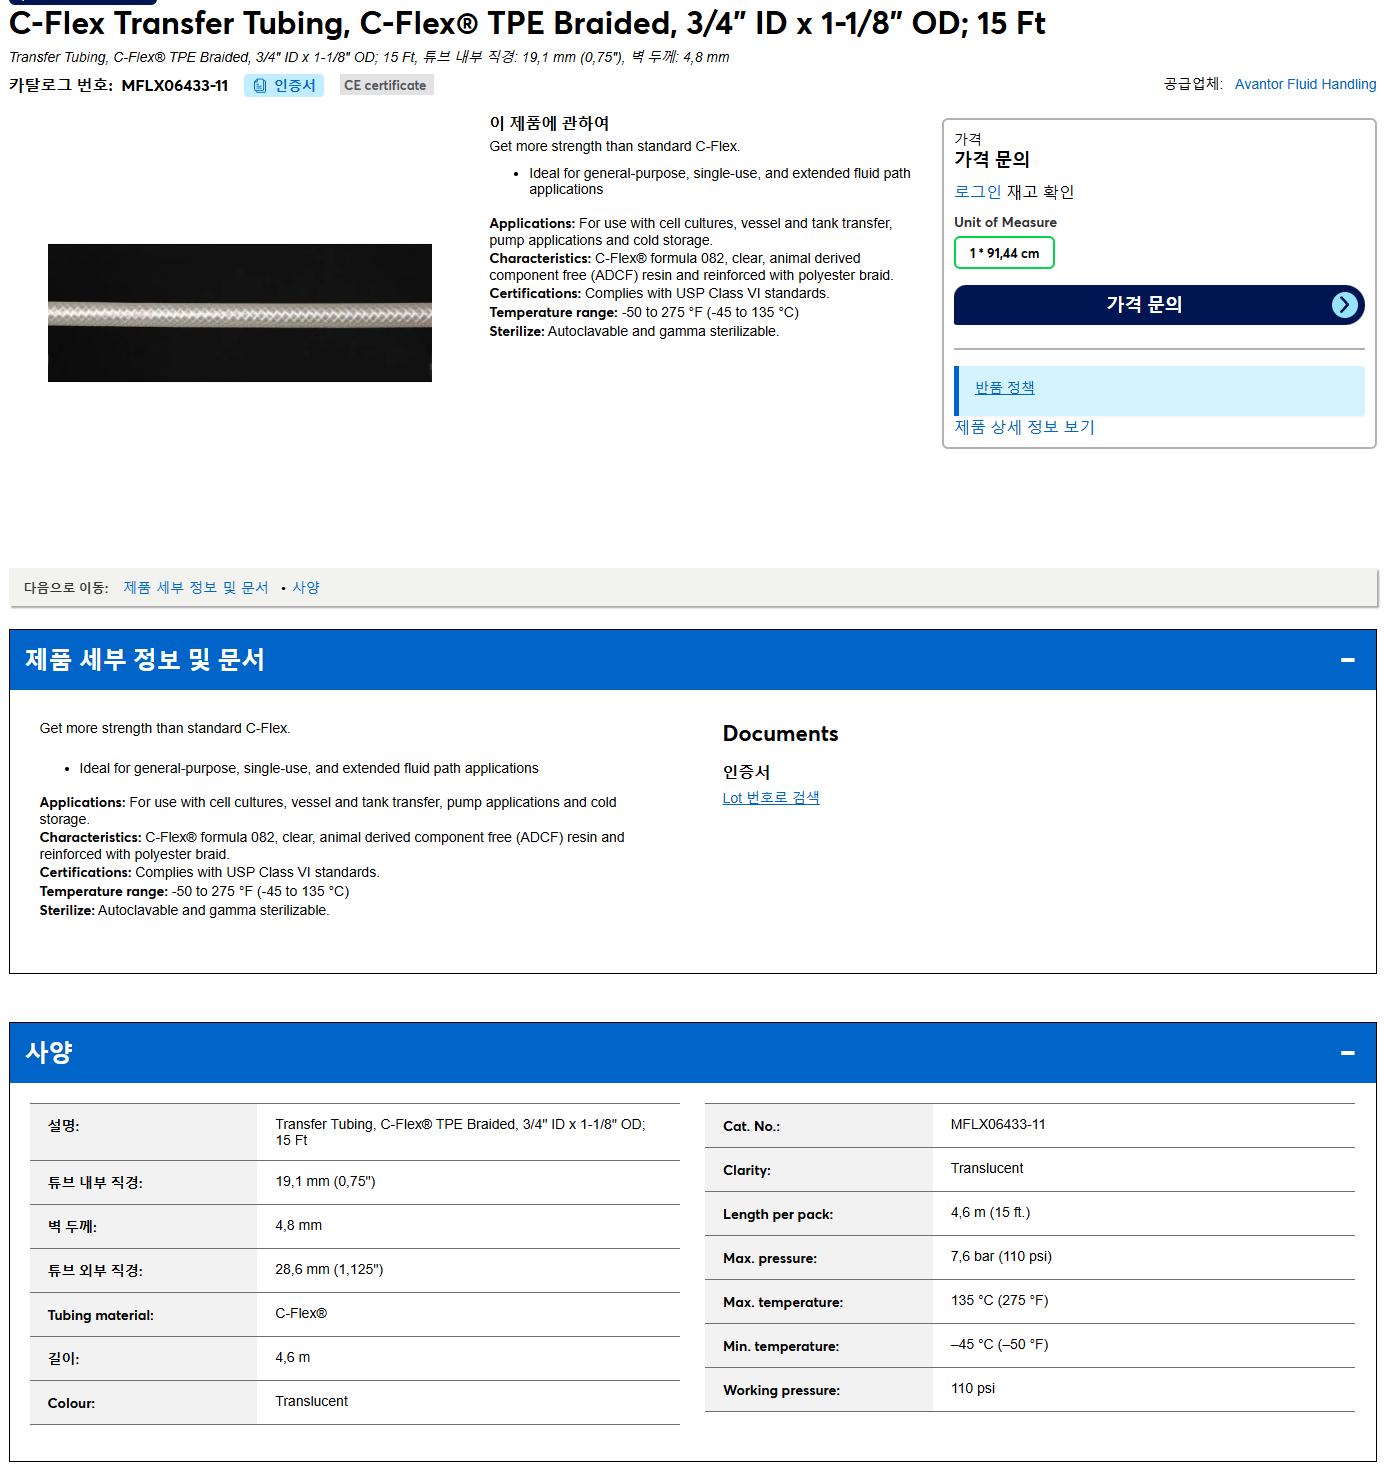The height and width of the screenshot is (1482, 1384).
Task: Click the 110 psi working pressure value
Action: tap(973, 1389)
